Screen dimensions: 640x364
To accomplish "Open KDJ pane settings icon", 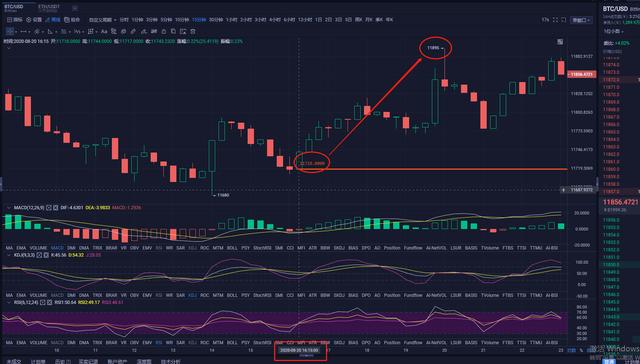I will [39, 255].
